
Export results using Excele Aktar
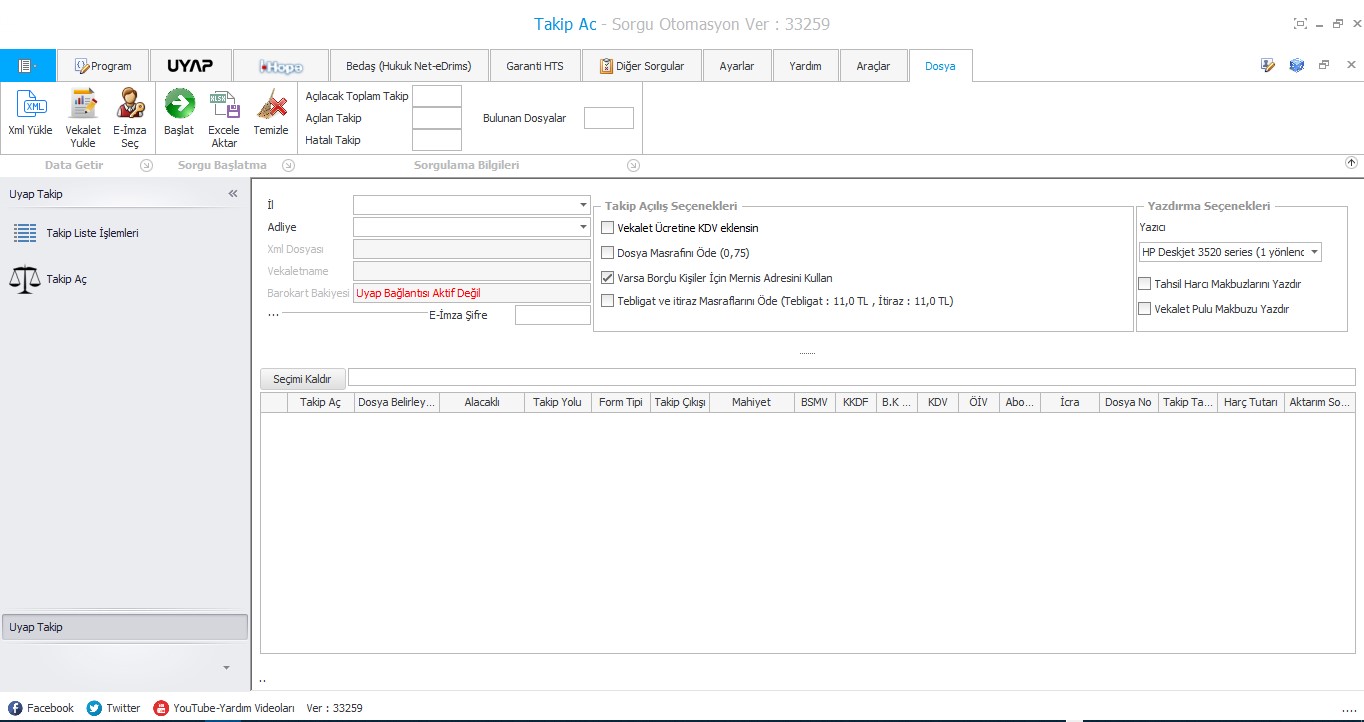pos(224,118)
